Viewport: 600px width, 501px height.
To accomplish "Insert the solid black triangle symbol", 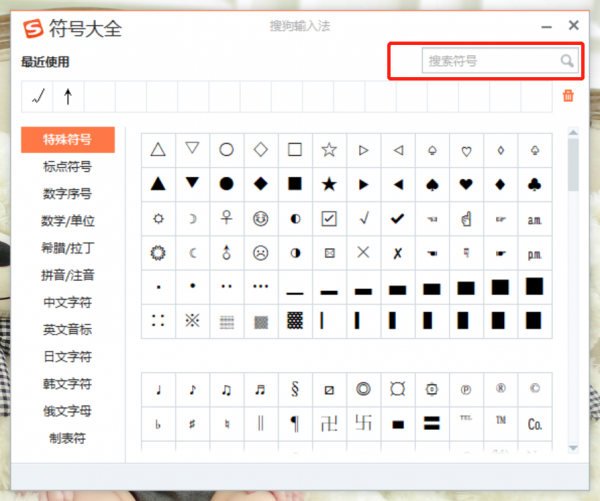I will (x=158, y=184).
